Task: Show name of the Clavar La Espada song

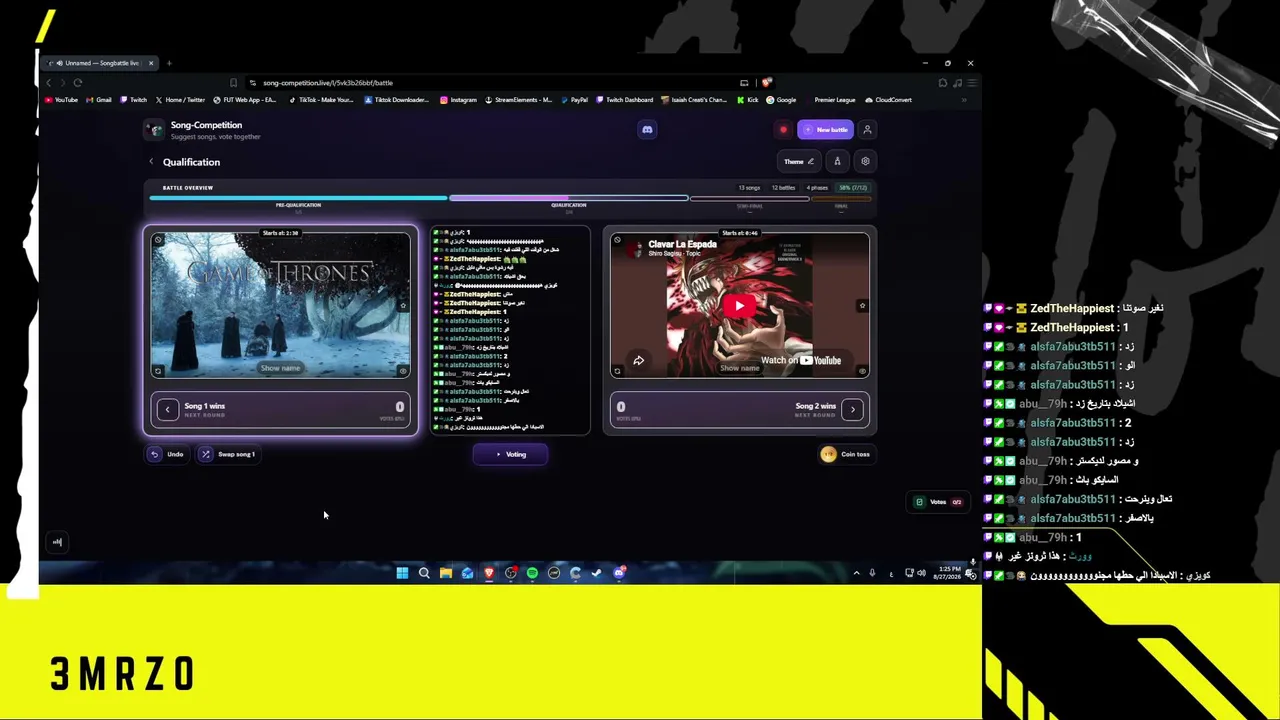Action: click(740, 368)
